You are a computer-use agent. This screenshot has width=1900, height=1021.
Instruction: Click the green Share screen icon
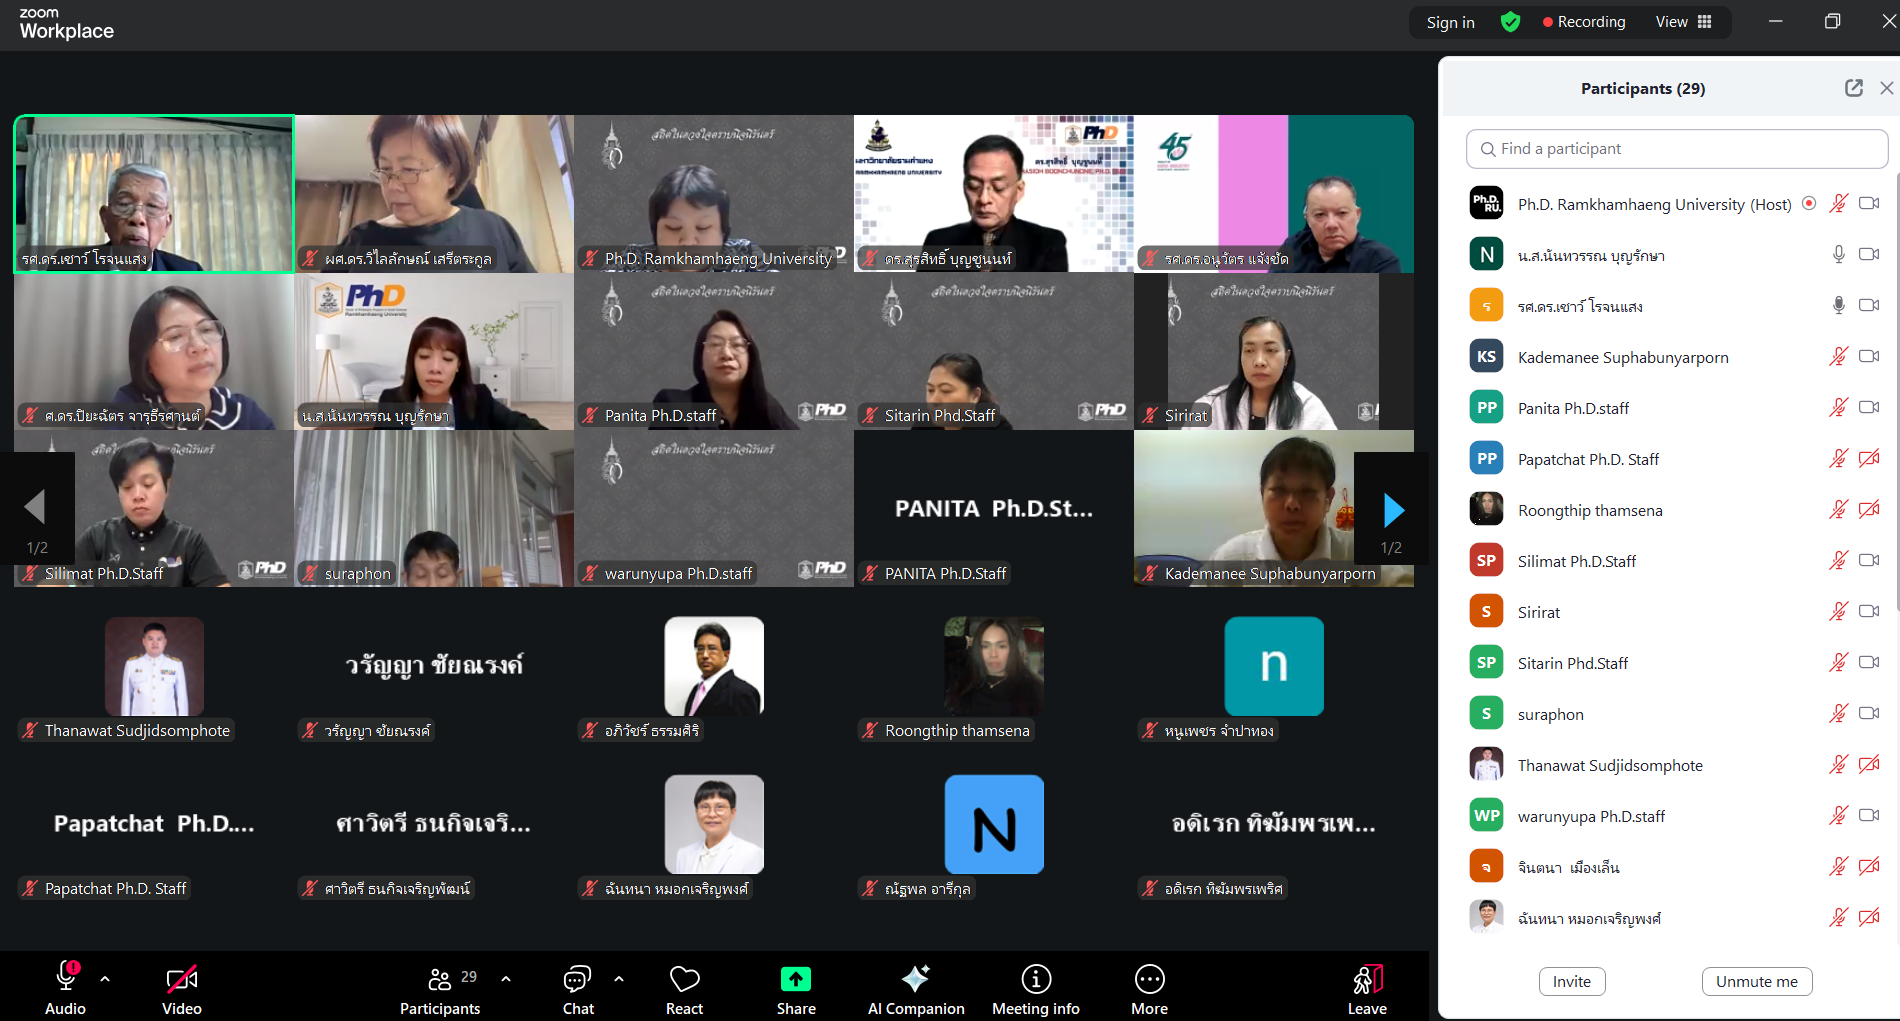[x=796, y=979]
